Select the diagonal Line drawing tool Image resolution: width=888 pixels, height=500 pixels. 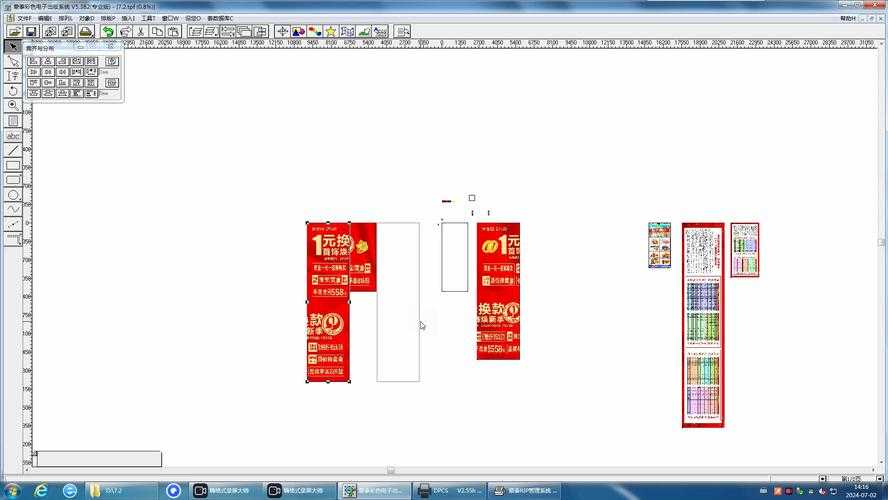point(13,150)
